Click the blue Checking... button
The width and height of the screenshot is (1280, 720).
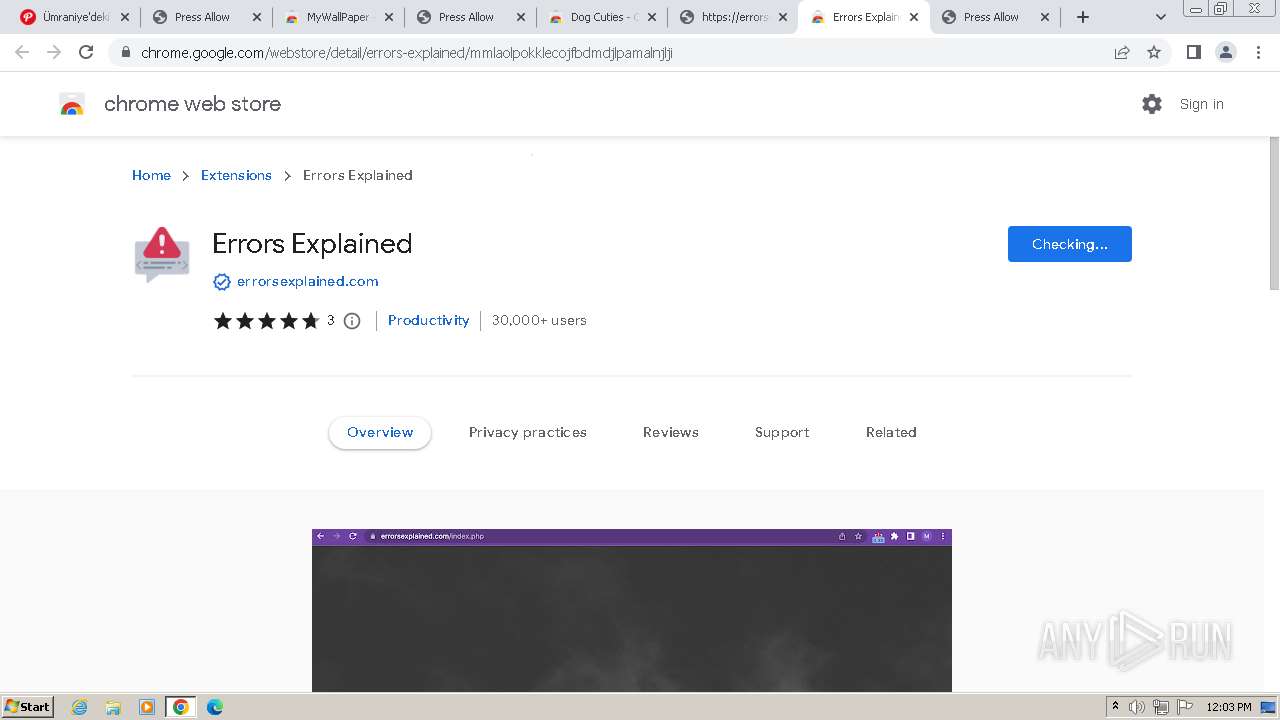1069,244
